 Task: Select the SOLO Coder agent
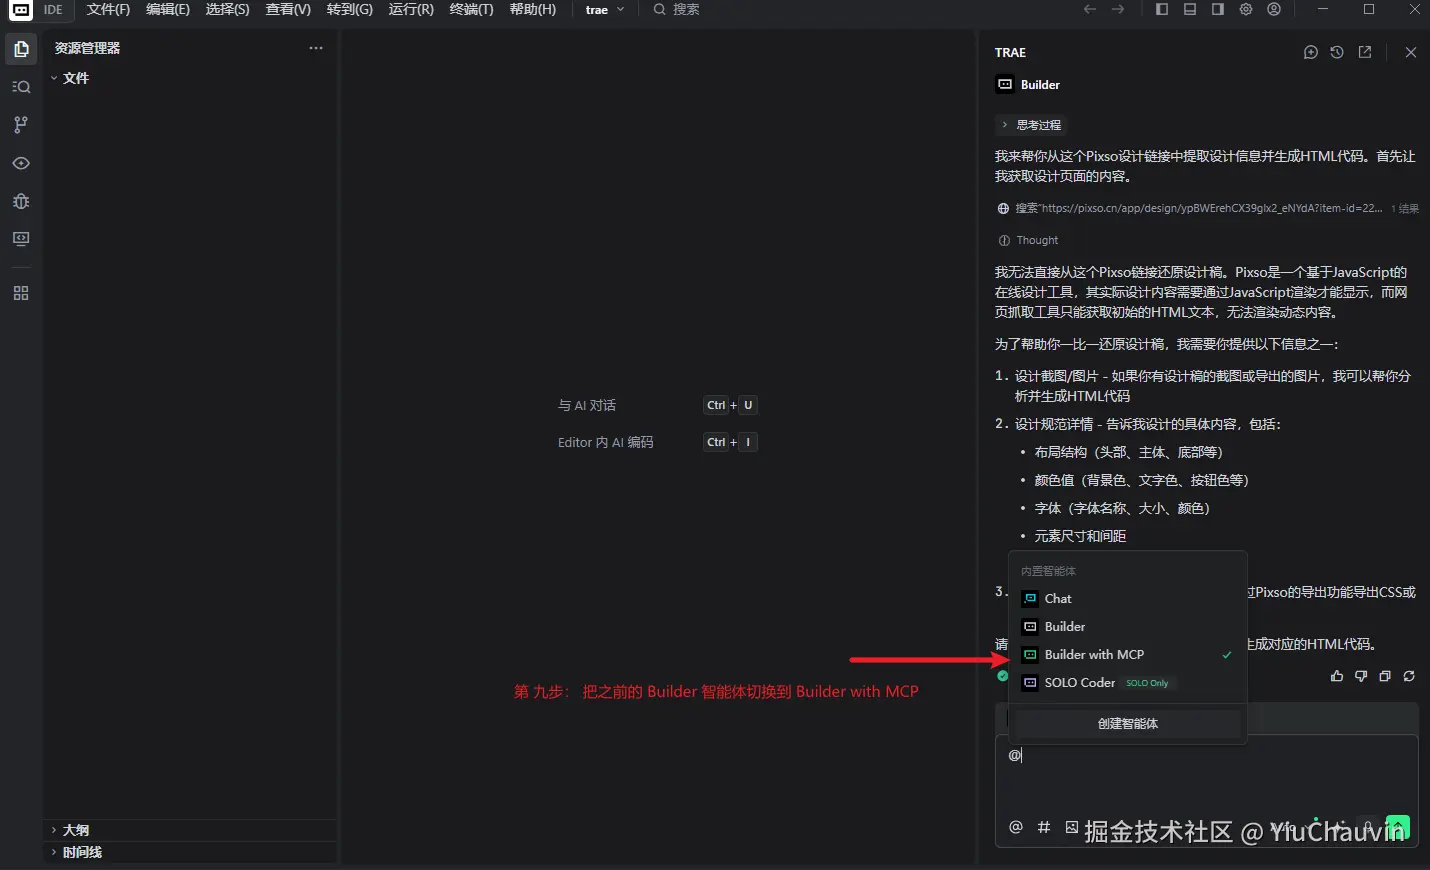point(1127,682)
